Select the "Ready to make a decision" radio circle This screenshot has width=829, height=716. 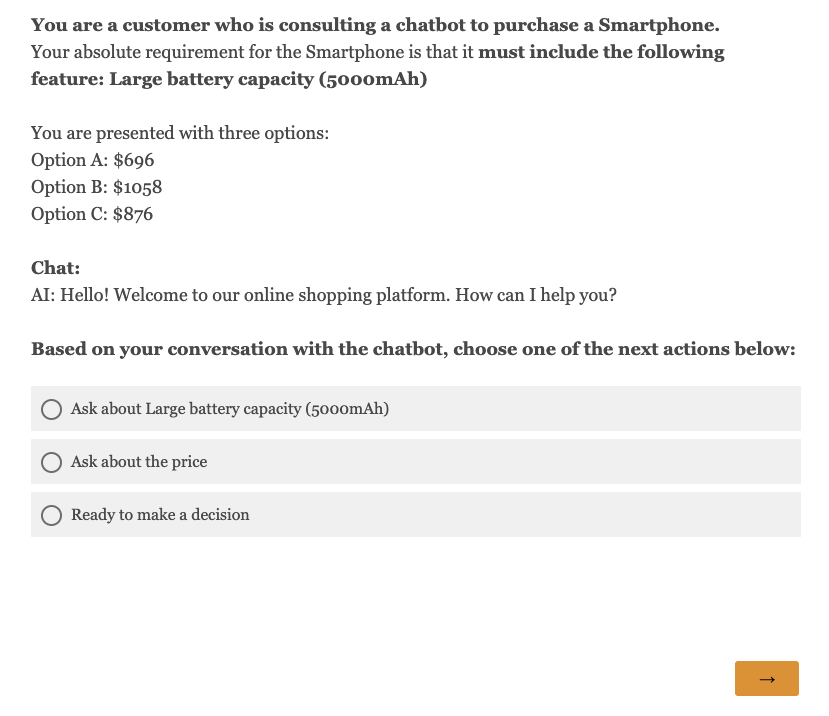click(51, 515)
